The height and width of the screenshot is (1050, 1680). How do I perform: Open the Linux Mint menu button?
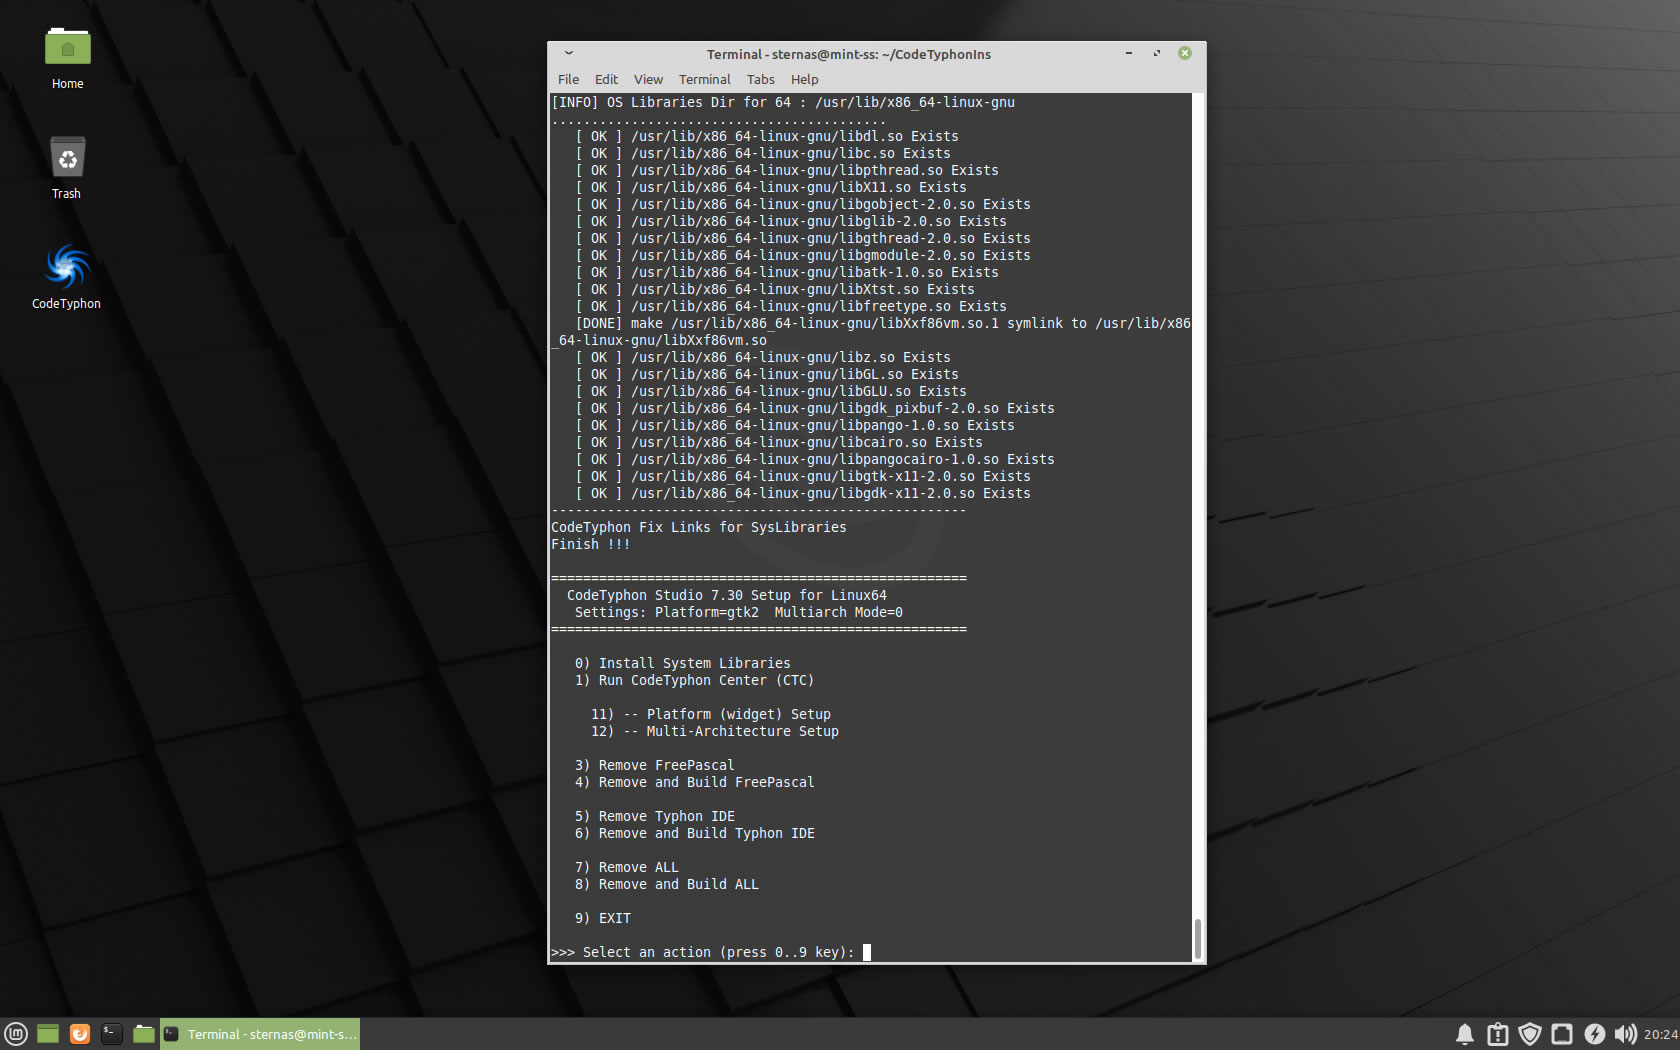[x=16, y=1034]
